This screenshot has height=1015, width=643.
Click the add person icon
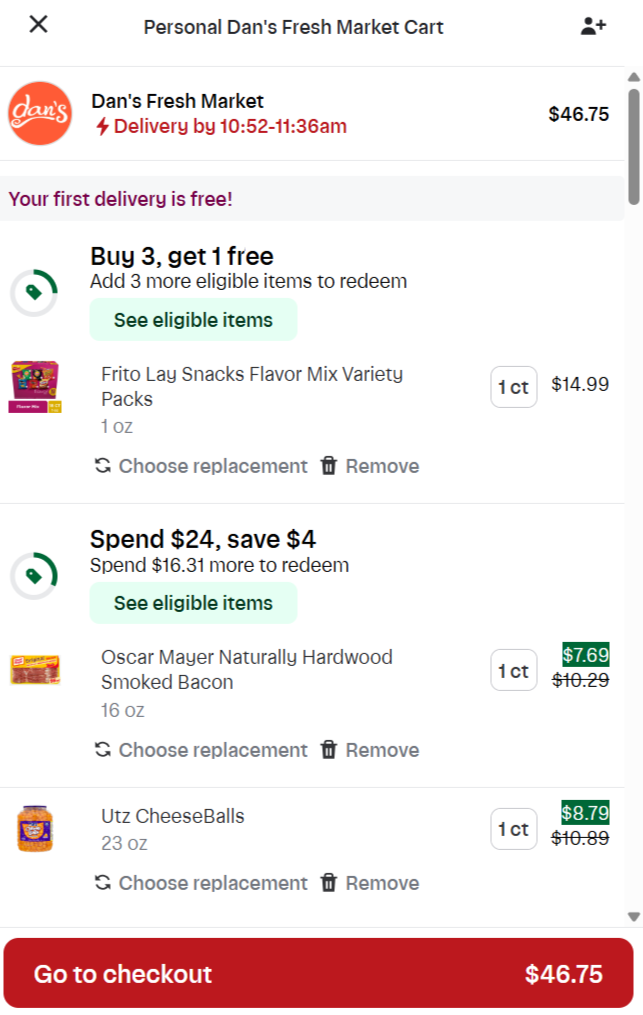point(593,26)
